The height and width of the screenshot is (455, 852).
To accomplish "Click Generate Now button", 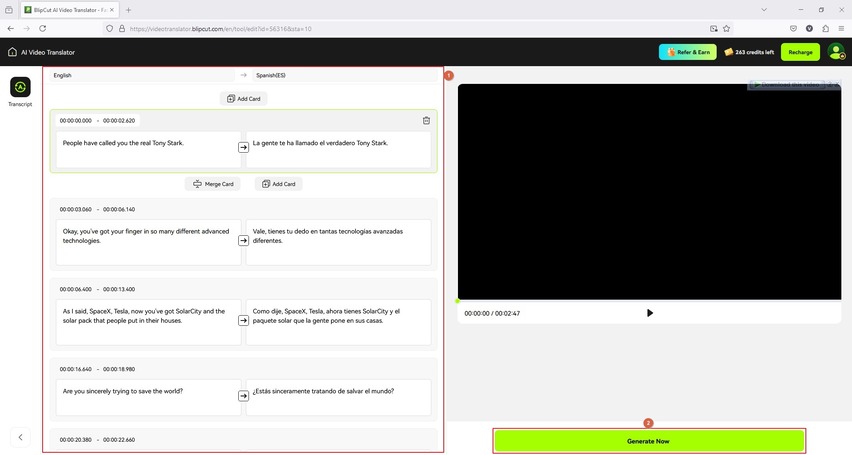I will pyautogui.click(x=648, y=440).
